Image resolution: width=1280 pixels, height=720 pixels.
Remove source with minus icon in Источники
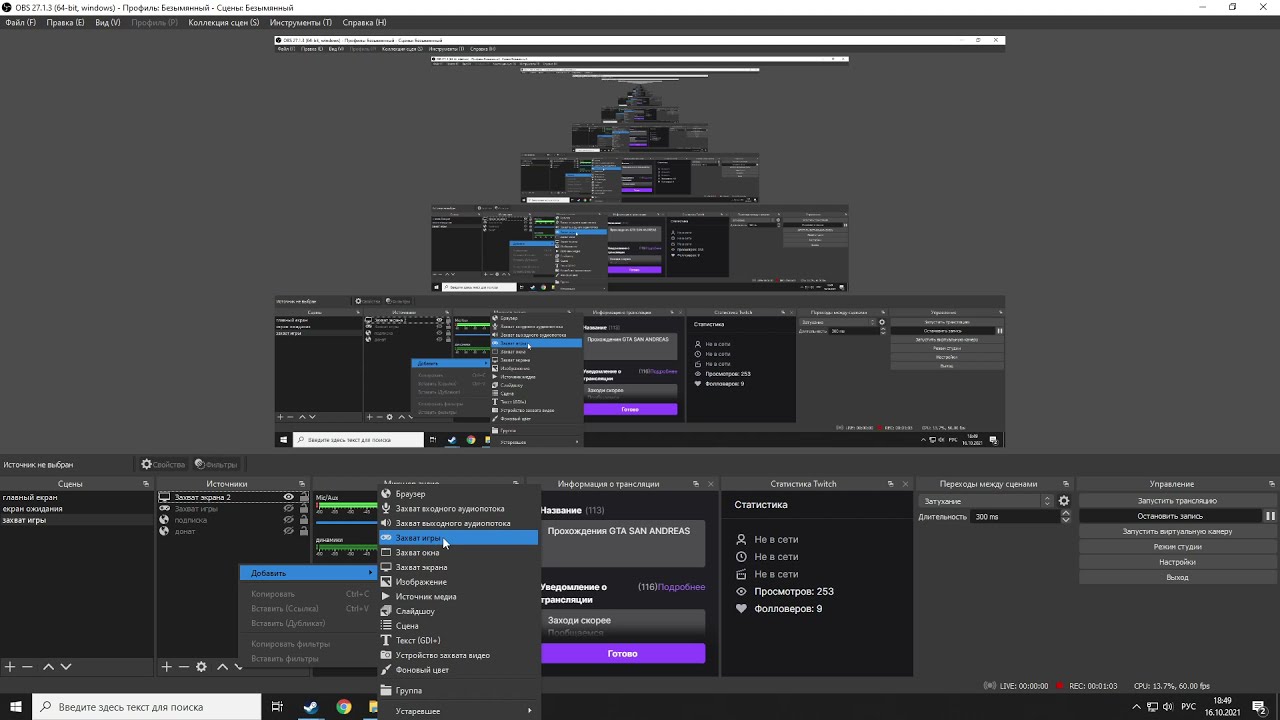(184, 666)
